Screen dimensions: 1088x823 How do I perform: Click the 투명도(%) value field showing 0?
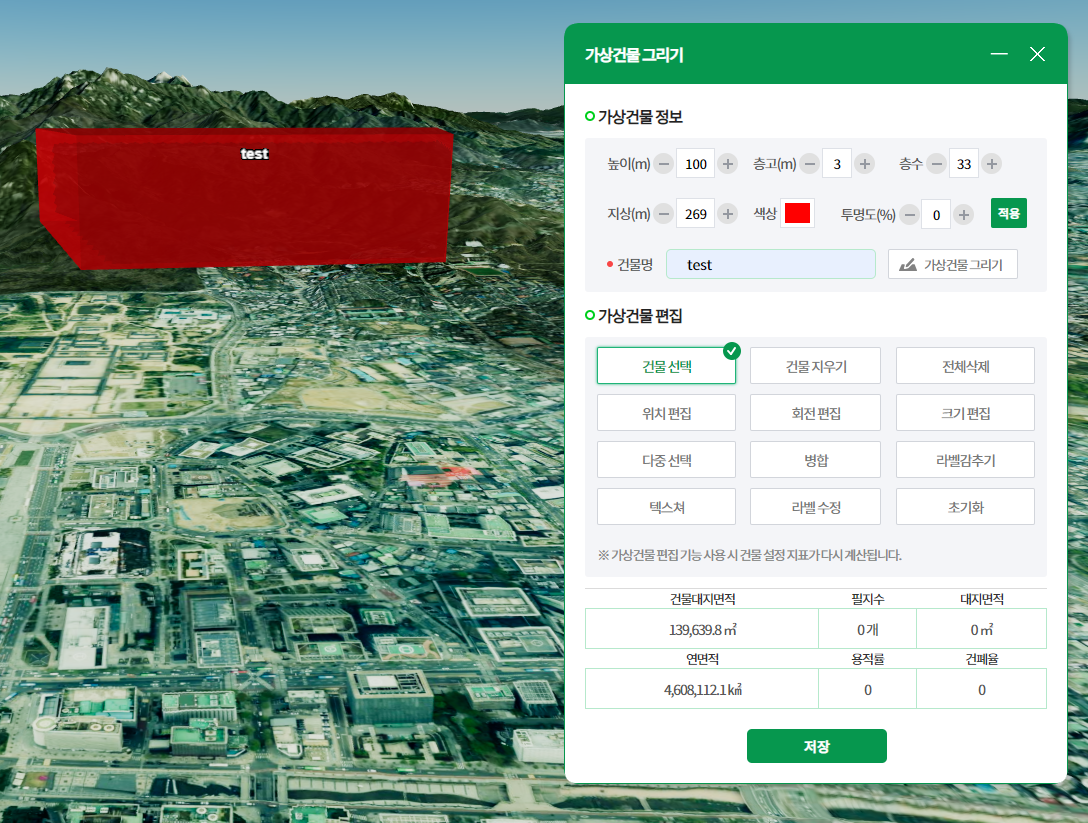click(x=936, y=215)
